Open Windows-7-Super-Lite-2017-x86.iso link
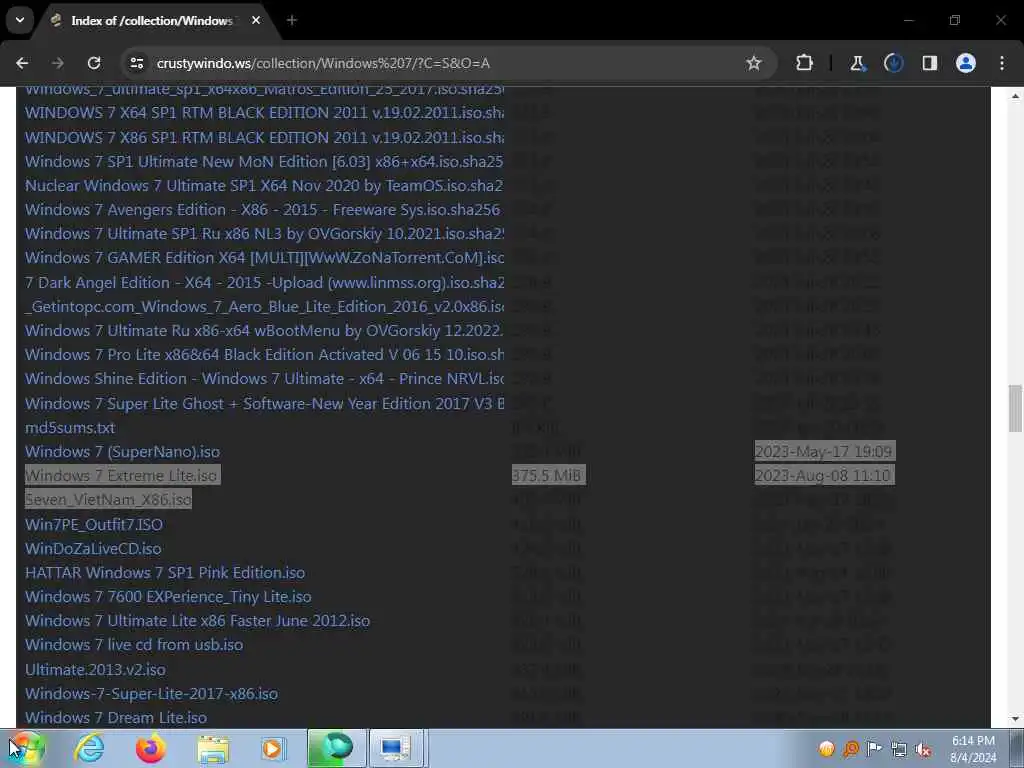1024x768 pixels. (x=152, y=694)
